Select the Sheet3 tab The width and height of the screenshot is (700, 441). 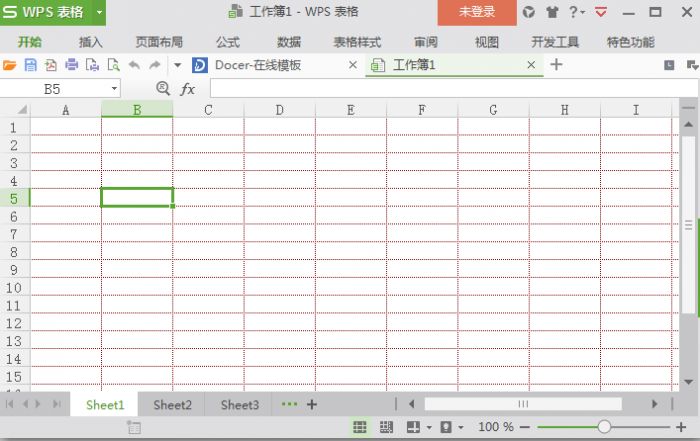pos(240,405)
